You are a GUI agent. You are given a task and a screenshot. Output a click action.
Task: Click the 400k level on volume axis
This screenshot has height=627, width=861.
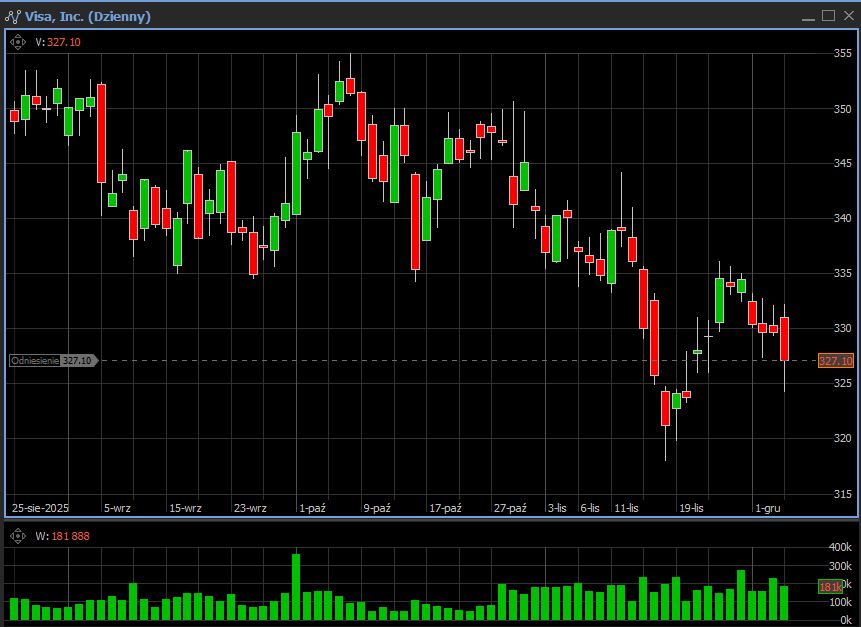pyautogui.click(x=839, y=548)
